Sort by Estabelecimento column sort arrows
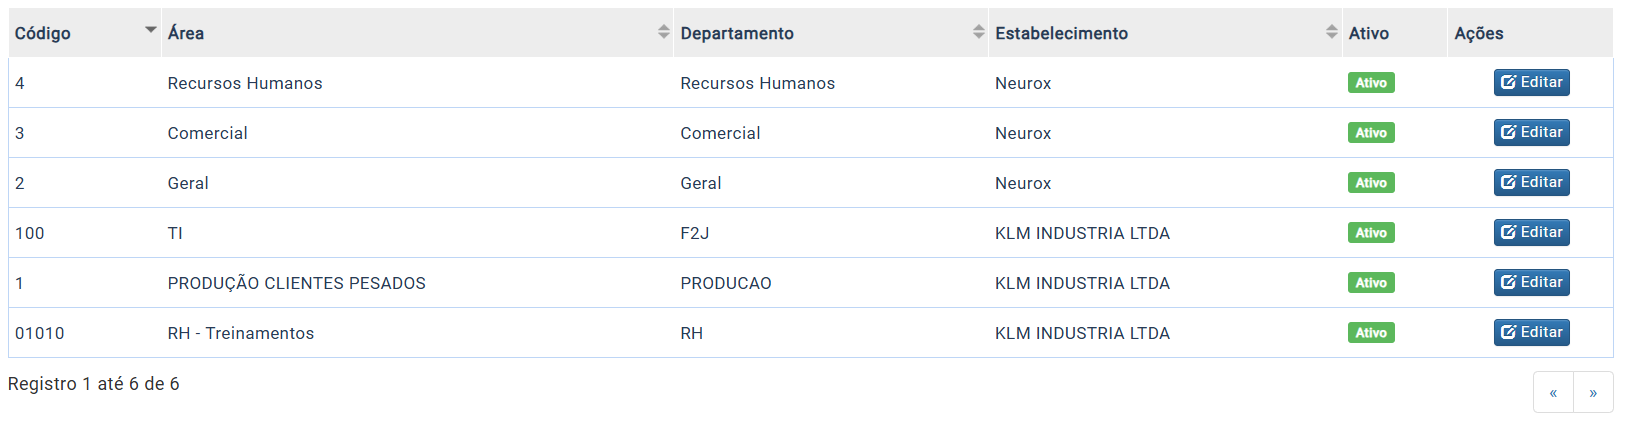 click(x=1332, y=32)
